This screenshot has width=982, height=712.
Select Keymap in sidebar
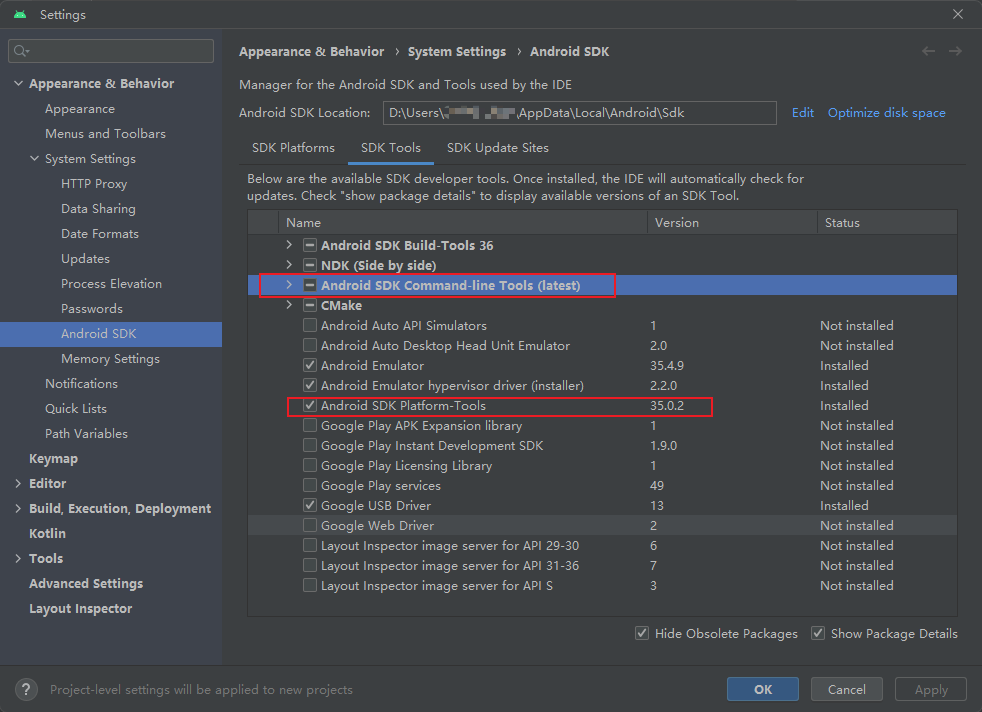click(x=54, y=459)
